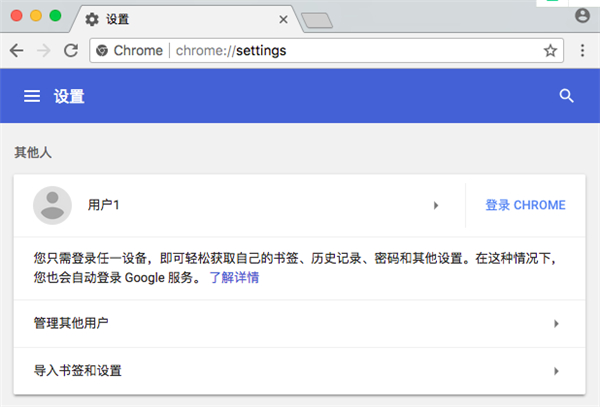This screenshot has width=600, height=407.
Task: Expand the 导入书签和设置 row
Action: (x=556, y=371)
